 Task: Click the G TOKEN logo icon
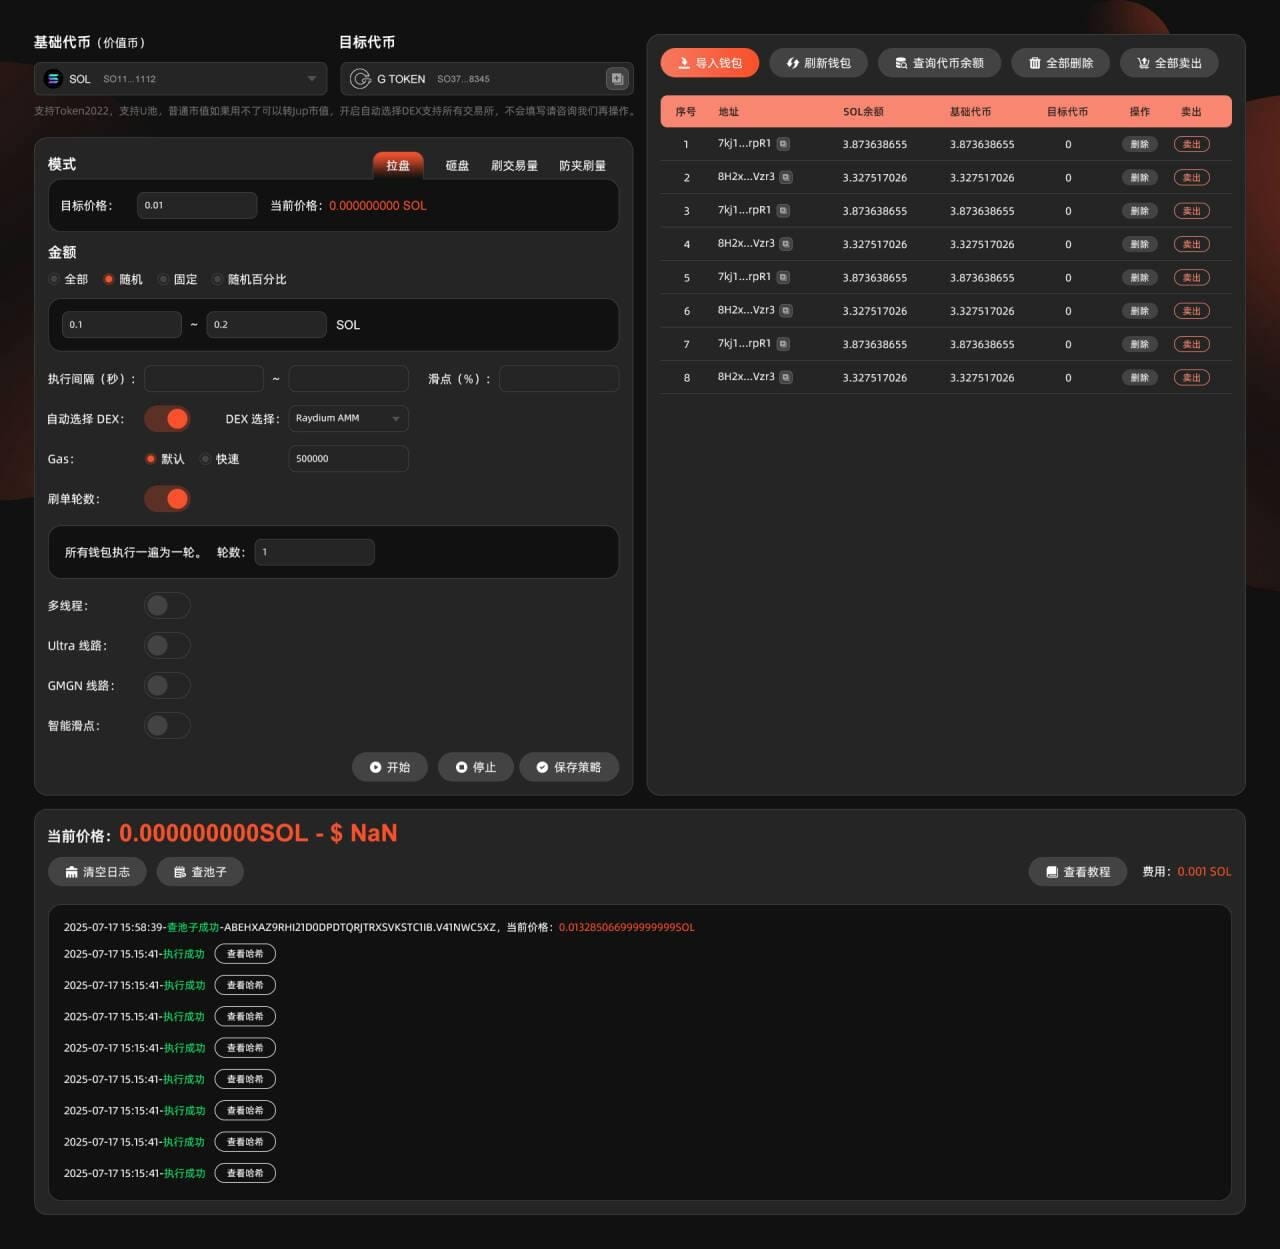click(360, 78)
